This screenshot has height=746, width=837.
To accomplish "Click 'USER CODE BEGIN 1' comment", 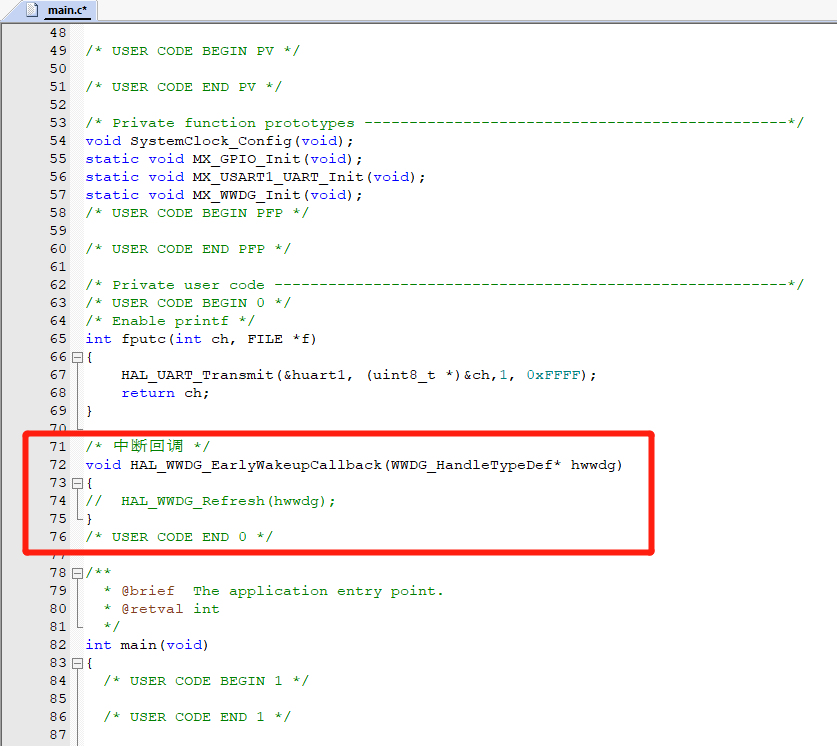I will 206,681.
